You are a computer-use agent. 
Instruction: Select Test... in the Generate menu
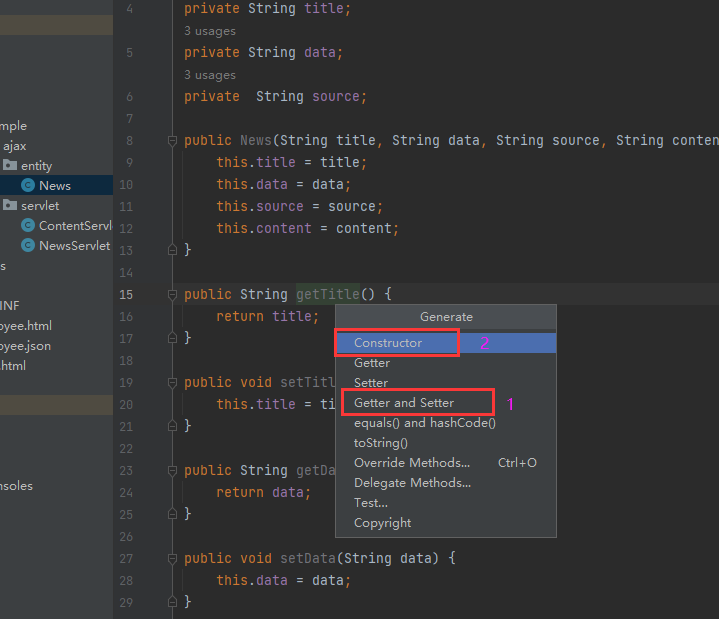tap(371, 503)
